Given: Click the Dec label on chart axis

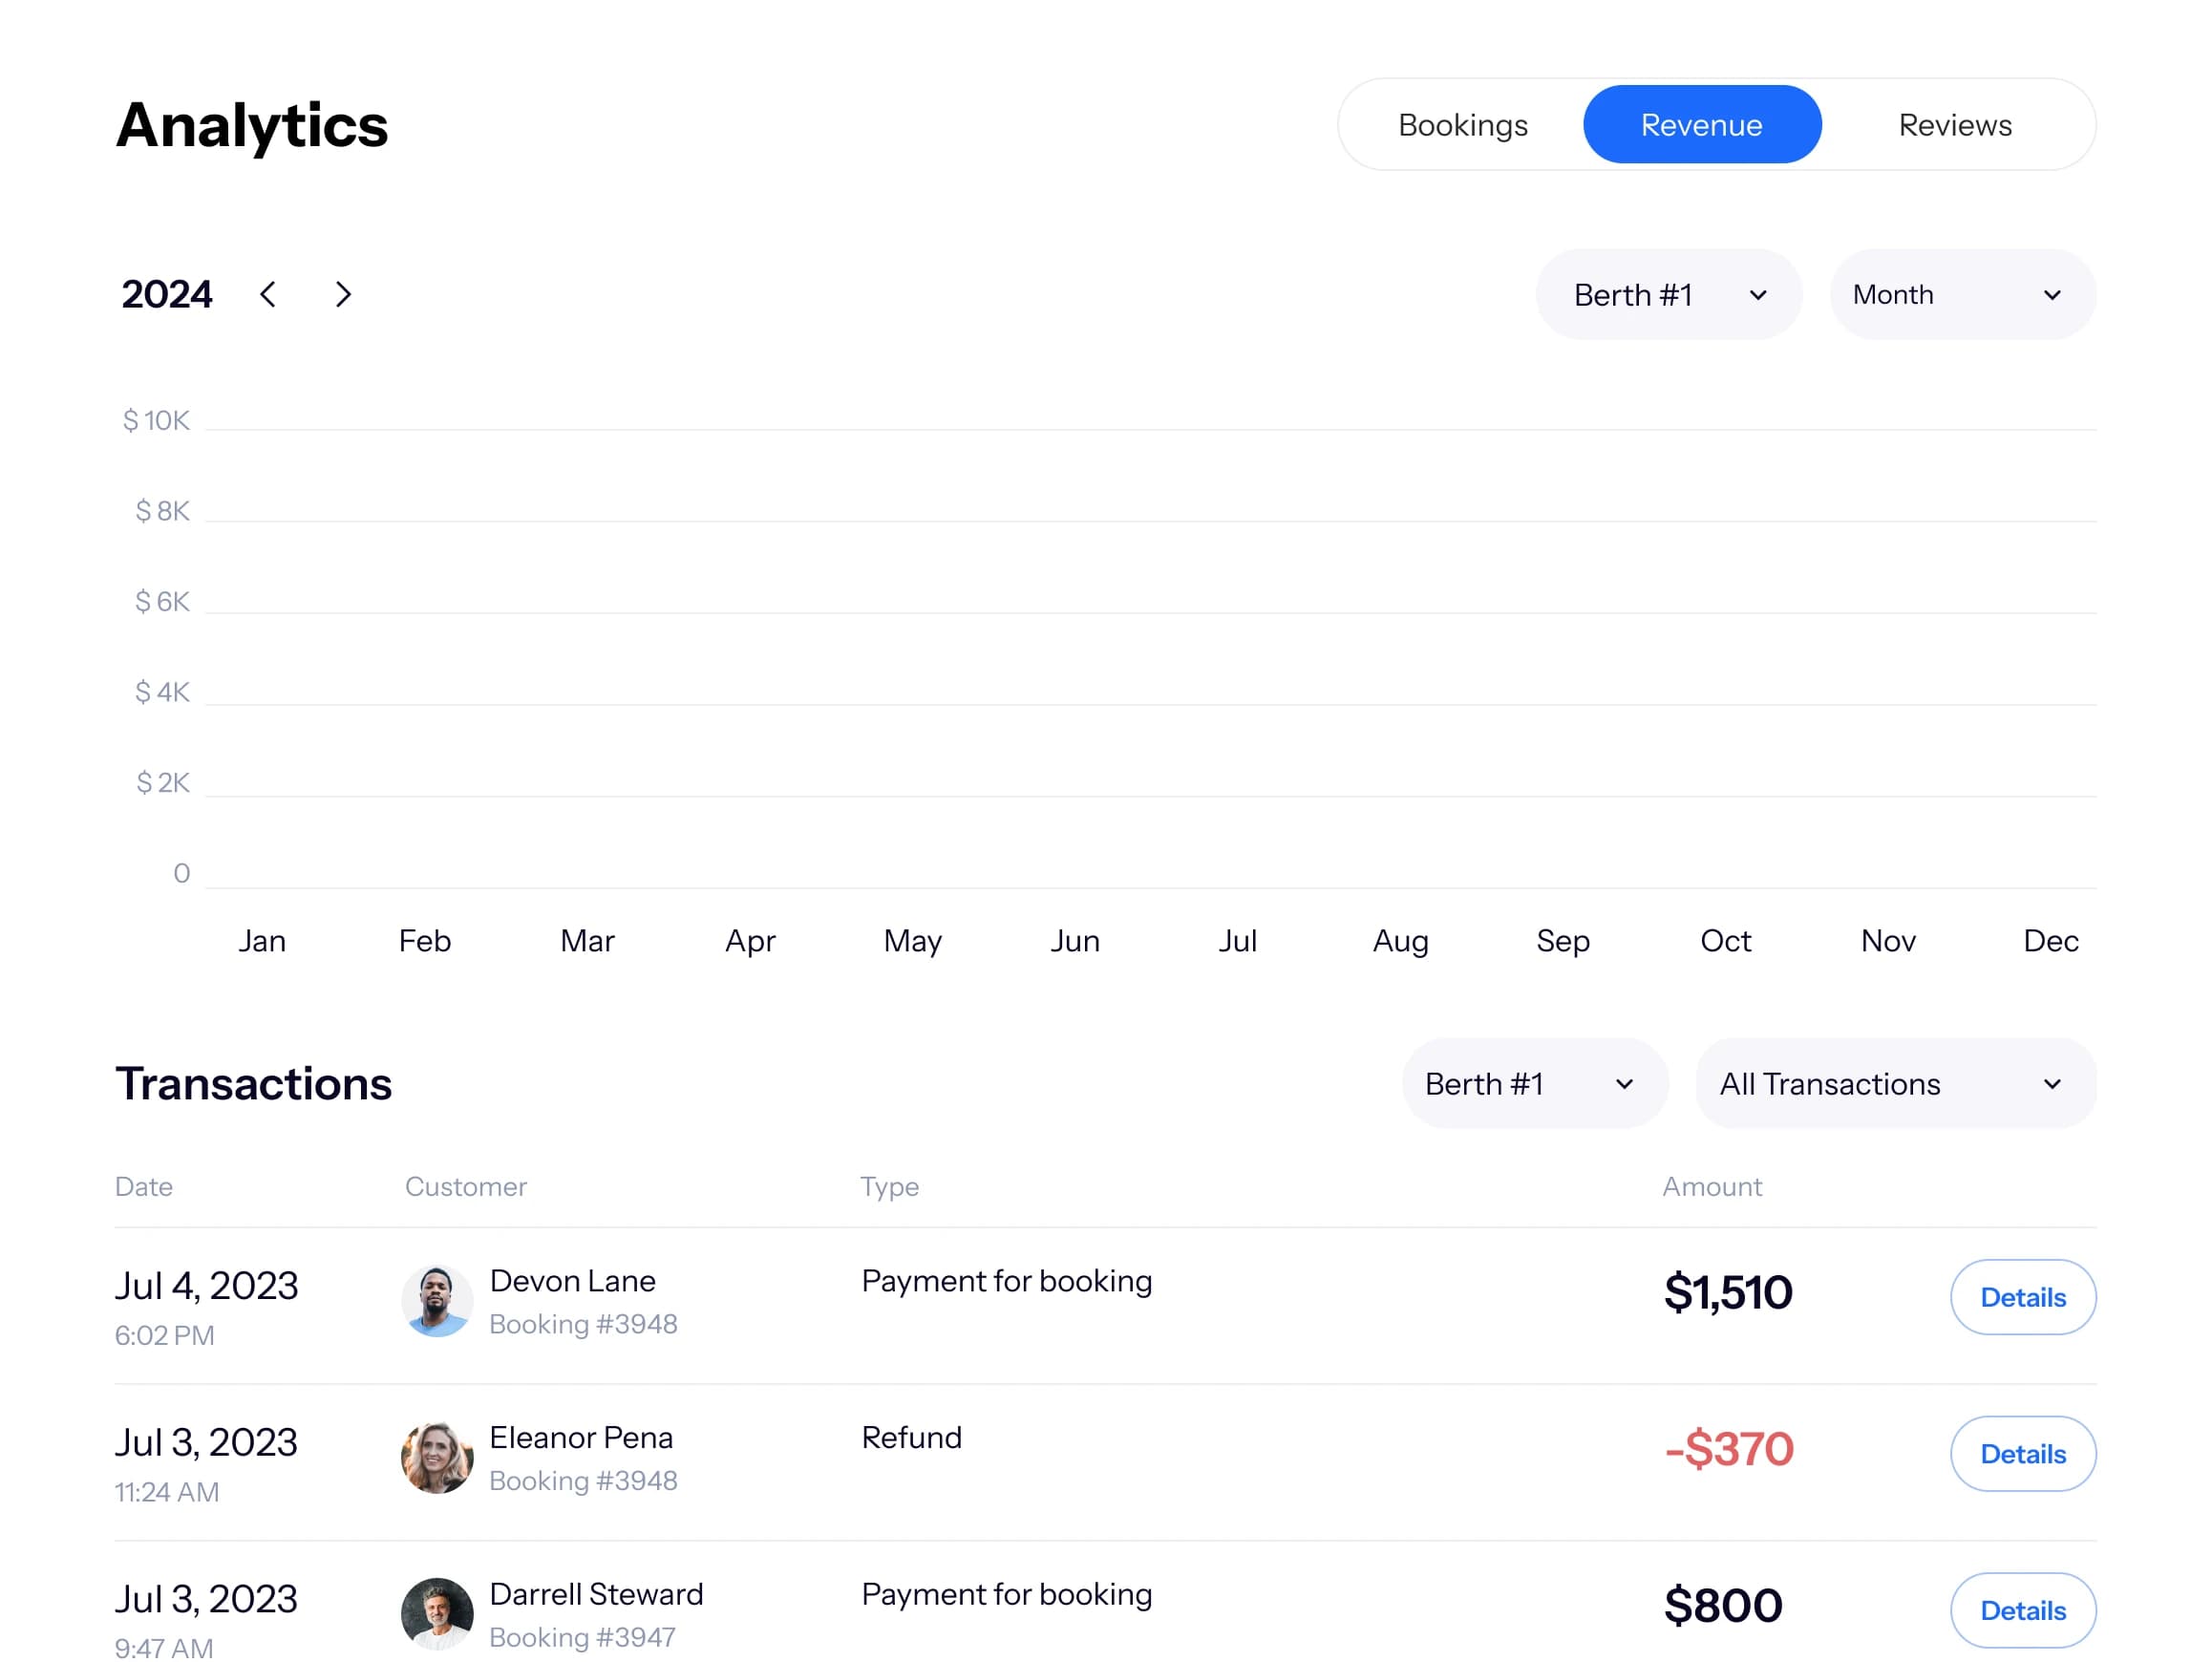Looking at the screenshot, I should pyautogui.click(x=2050, y=941).
